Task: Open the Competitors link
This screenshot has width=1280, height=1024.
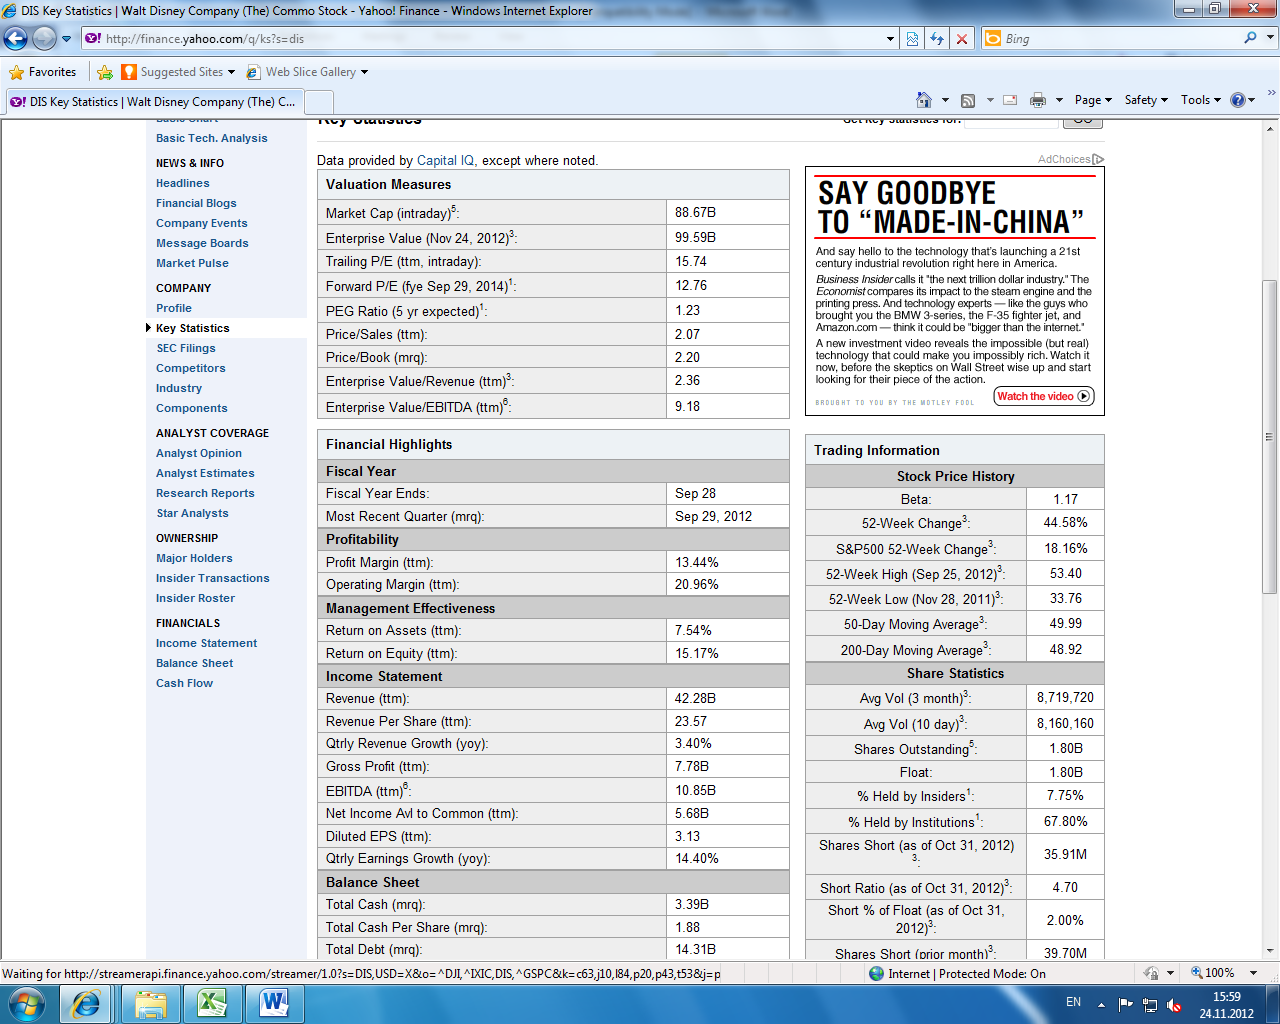Action: click(191, 368)
